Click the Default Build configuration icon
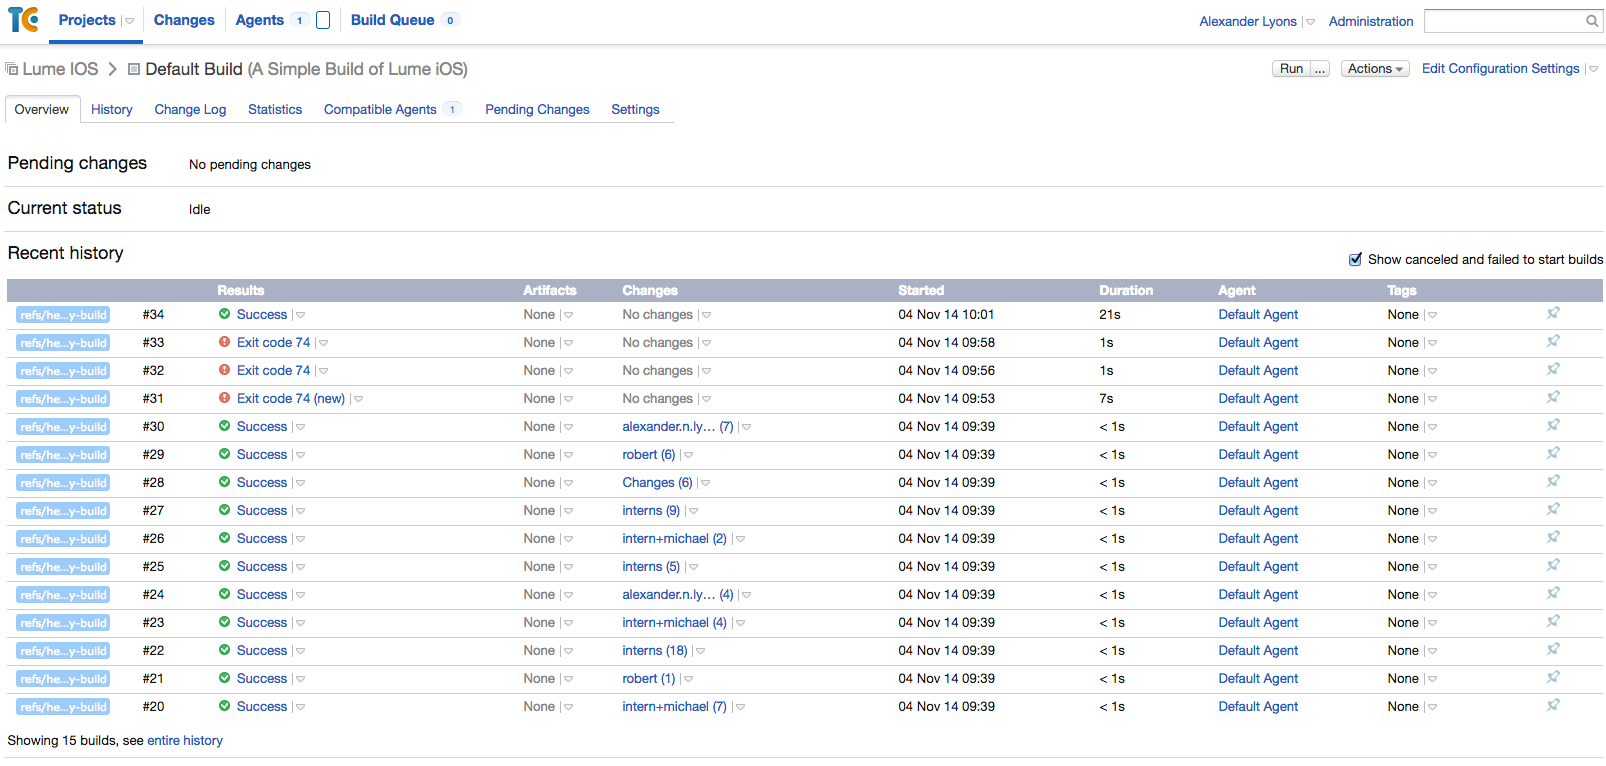The height and width of the screenshot is (766, 1606). pyautogui.click(x=134, y=69)
